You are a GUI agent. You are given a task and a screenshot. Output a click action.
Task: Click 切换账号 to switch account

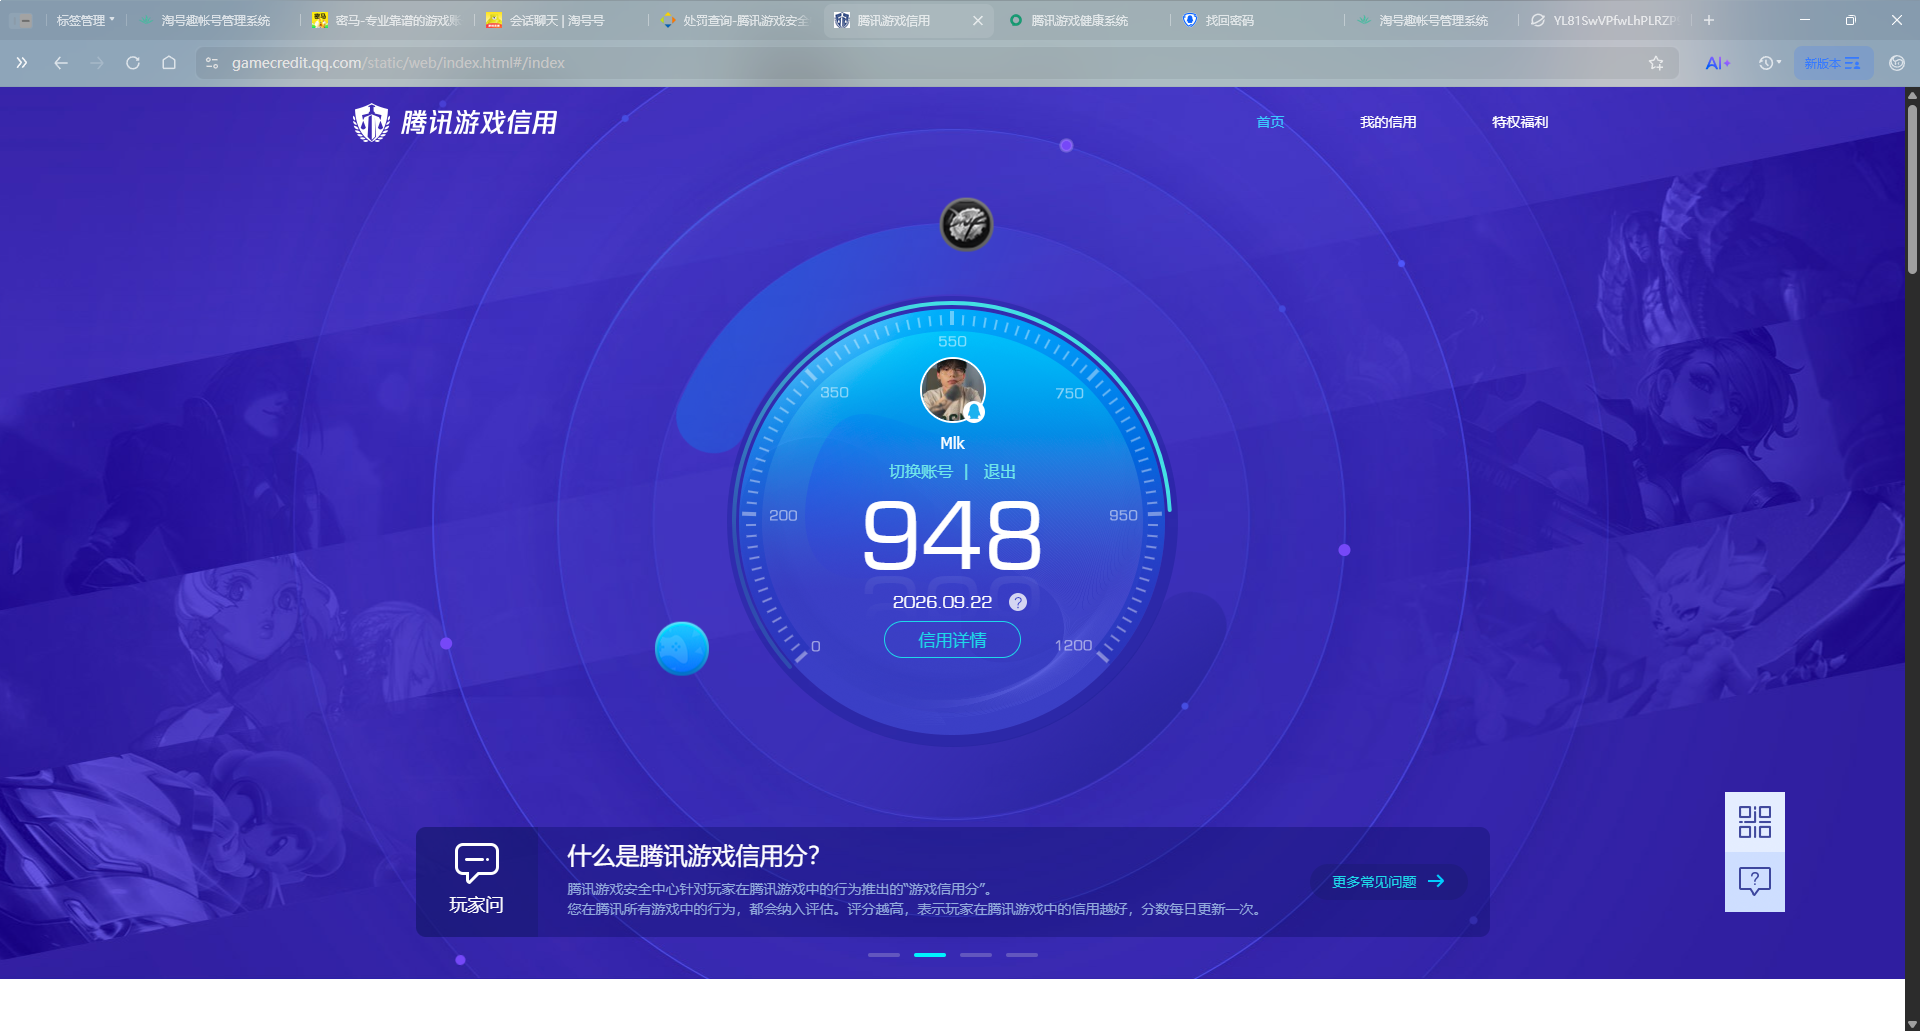921,472
